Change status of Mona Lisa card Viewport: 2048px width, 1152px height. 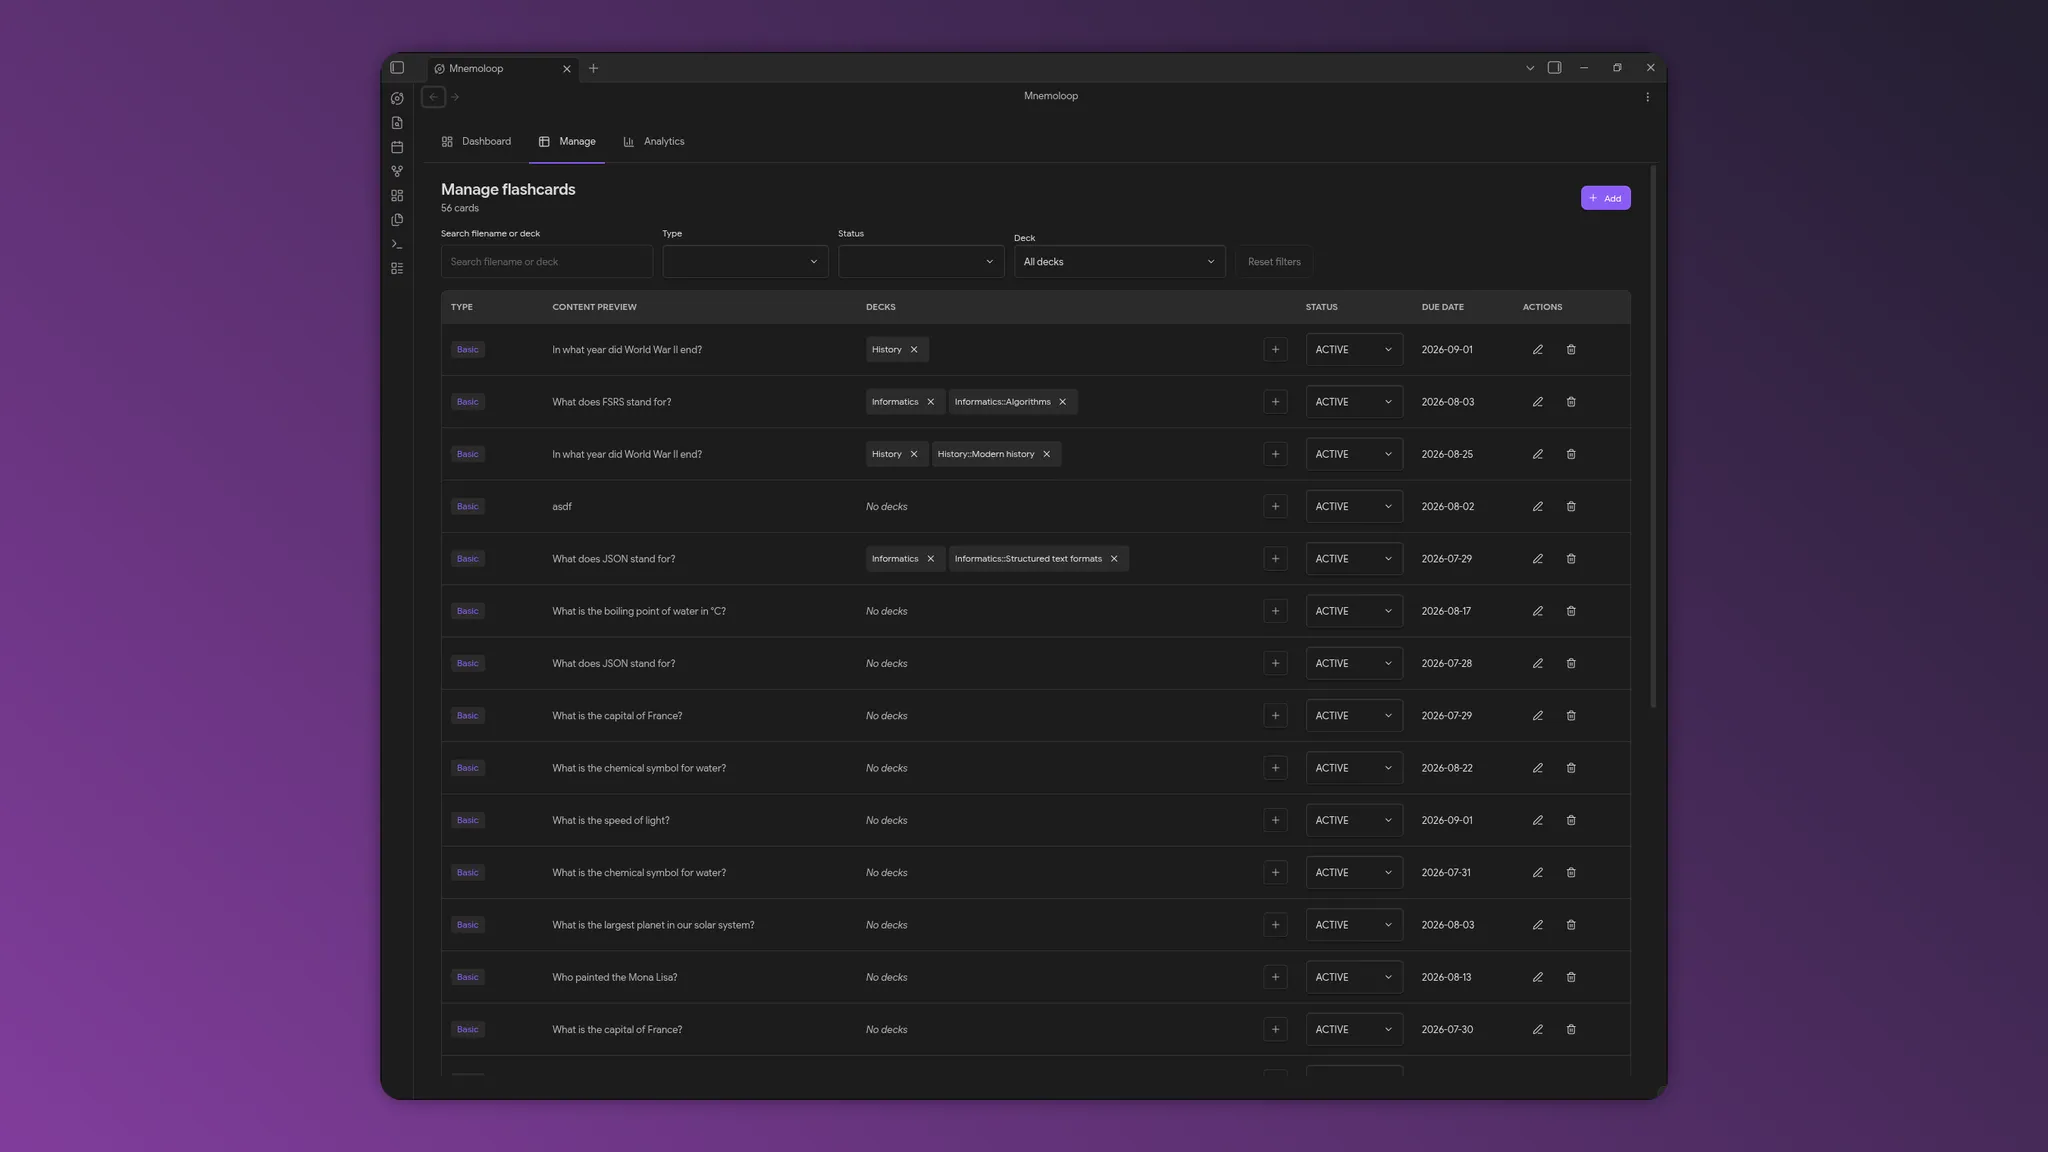[1354, 977]
